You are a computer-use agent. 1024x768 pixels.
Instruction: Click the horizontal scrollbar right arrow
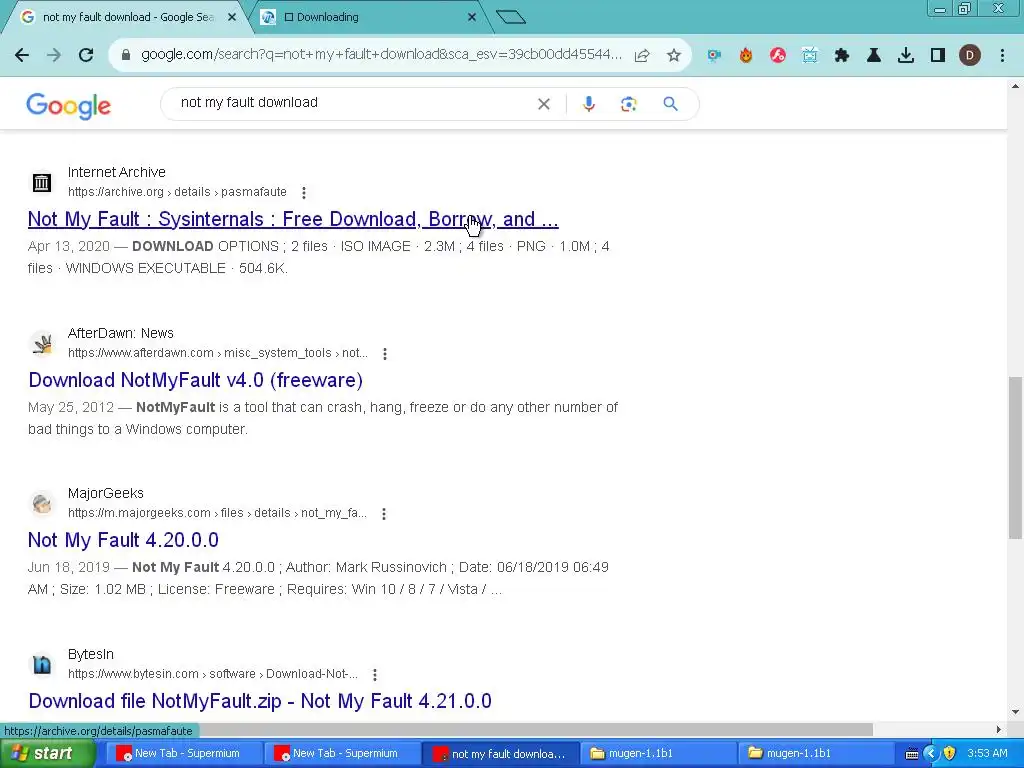[x=999, y=729]
